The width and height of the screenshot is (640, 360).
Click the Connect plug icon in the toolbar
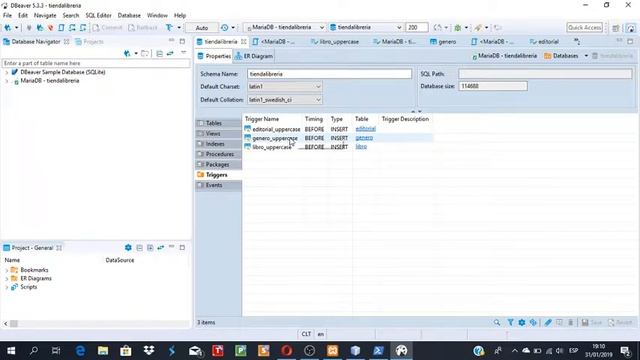29,28
